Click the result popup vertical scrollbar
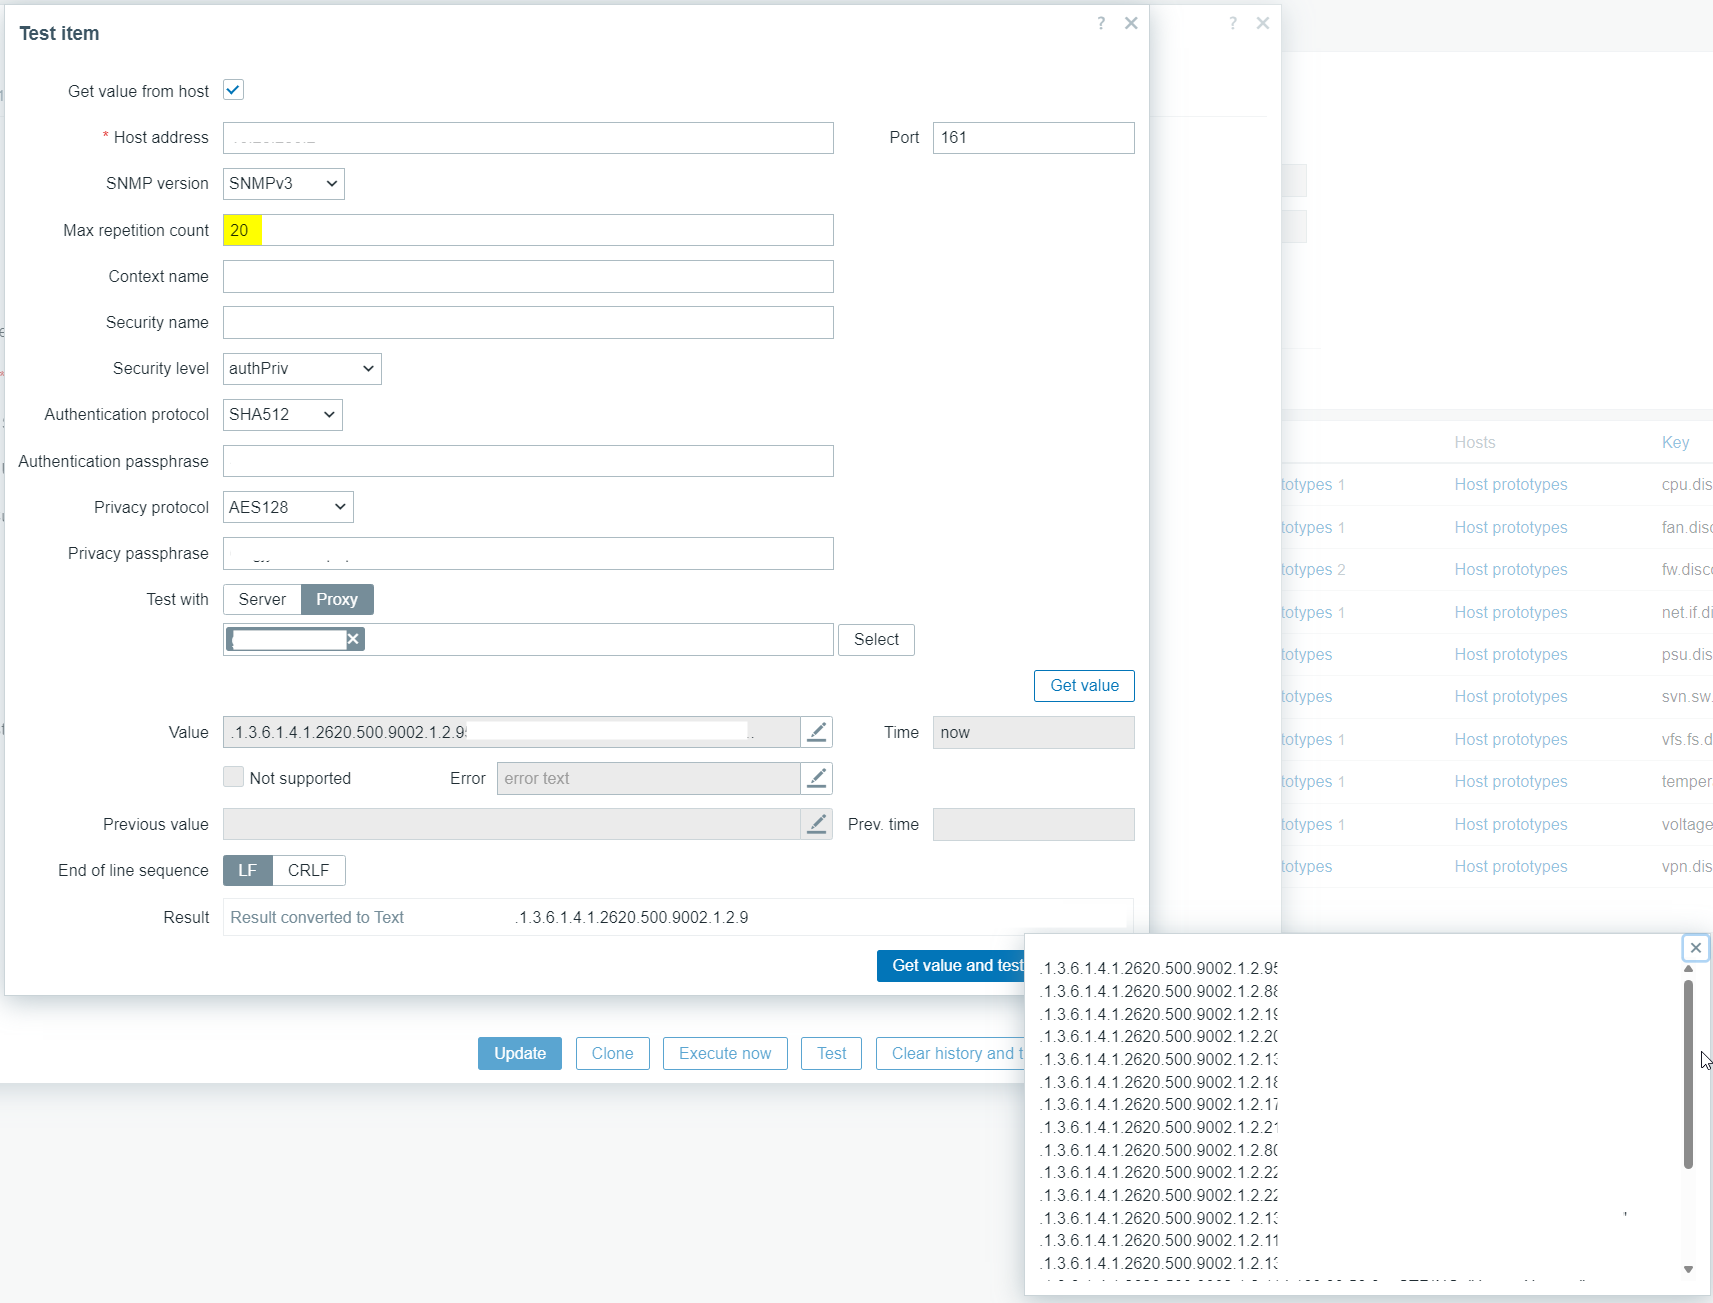Viewport: 1713px width, 1303px height. click(x=1688, y=1075)
